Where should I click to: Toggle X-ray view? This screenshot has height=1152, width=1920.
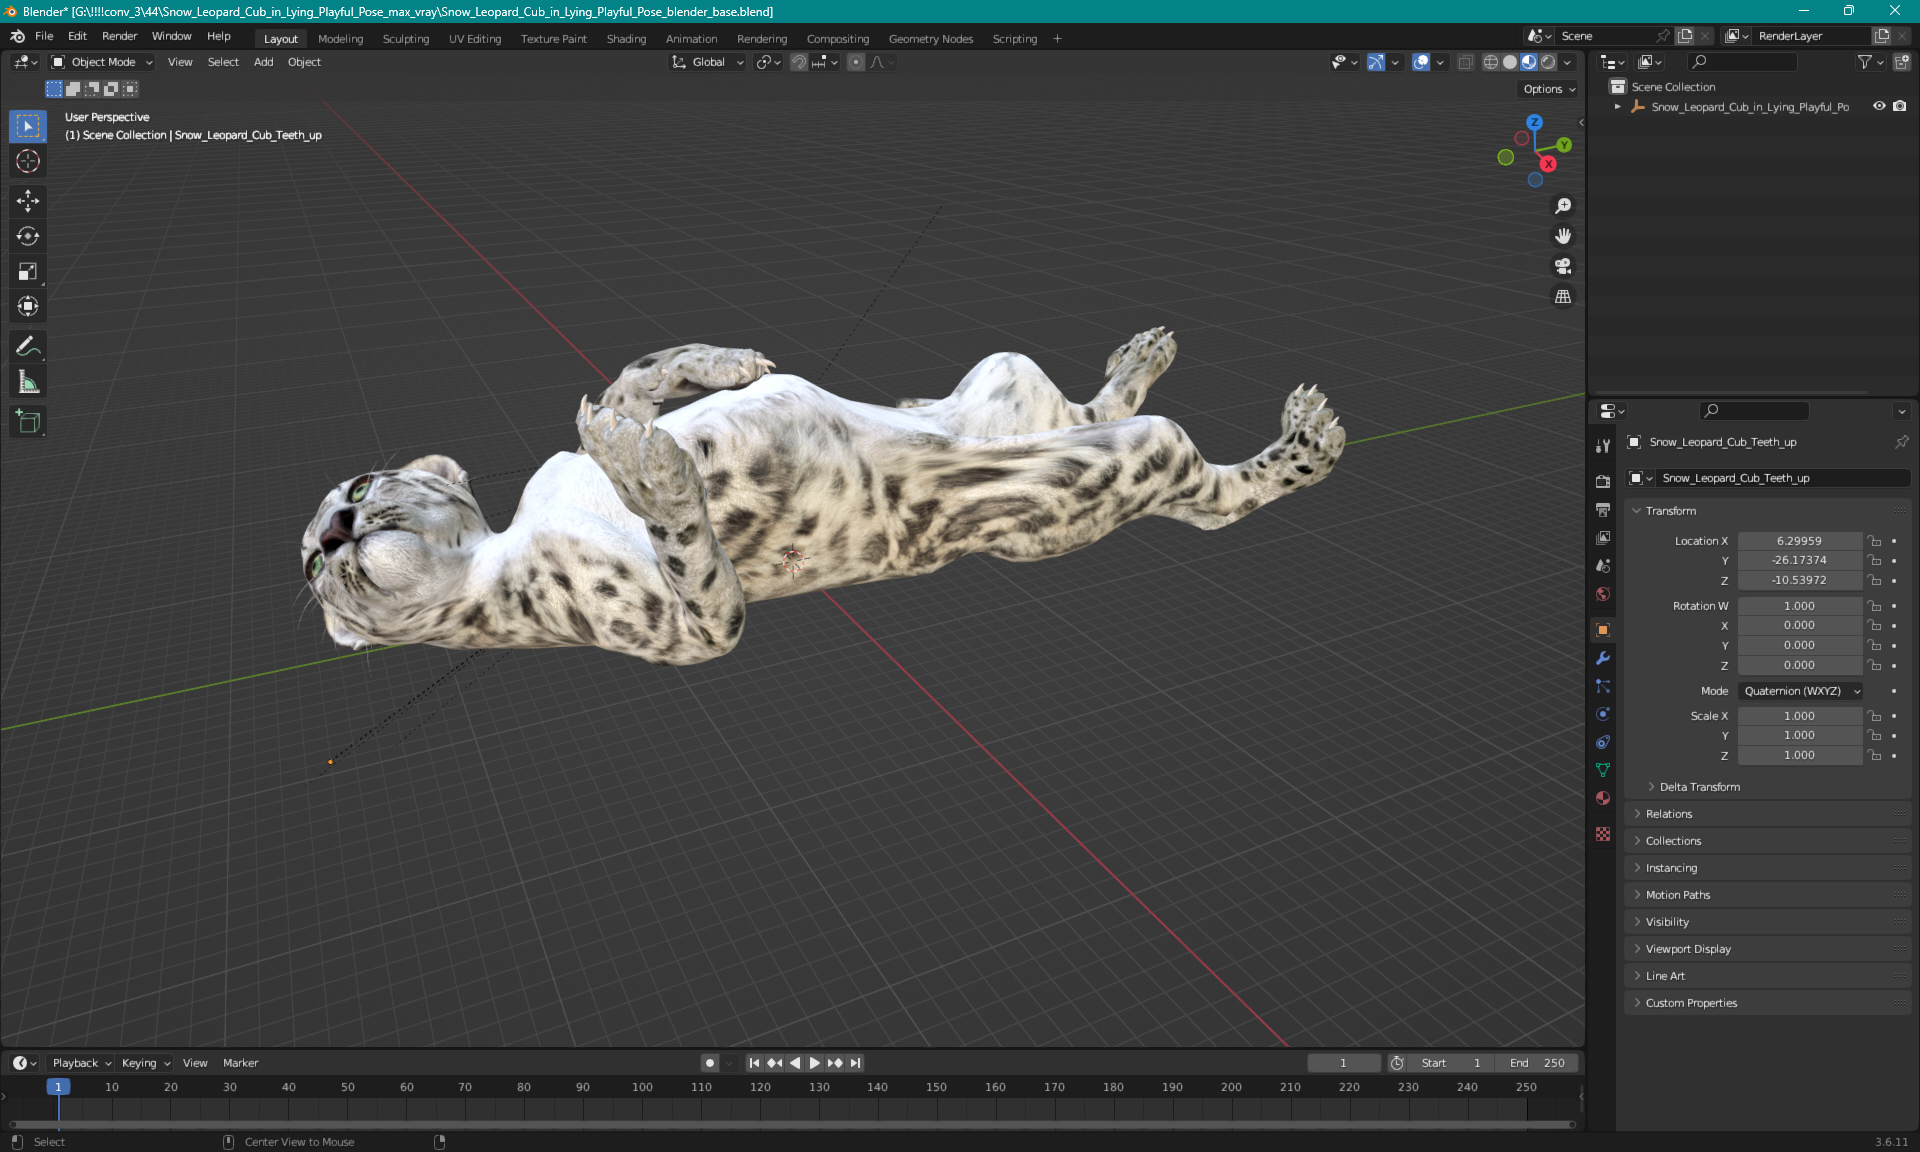[1465, 62]
